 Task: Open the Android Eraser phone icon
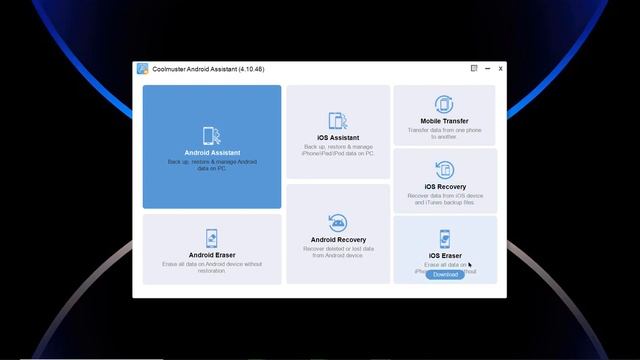point(211,238)
